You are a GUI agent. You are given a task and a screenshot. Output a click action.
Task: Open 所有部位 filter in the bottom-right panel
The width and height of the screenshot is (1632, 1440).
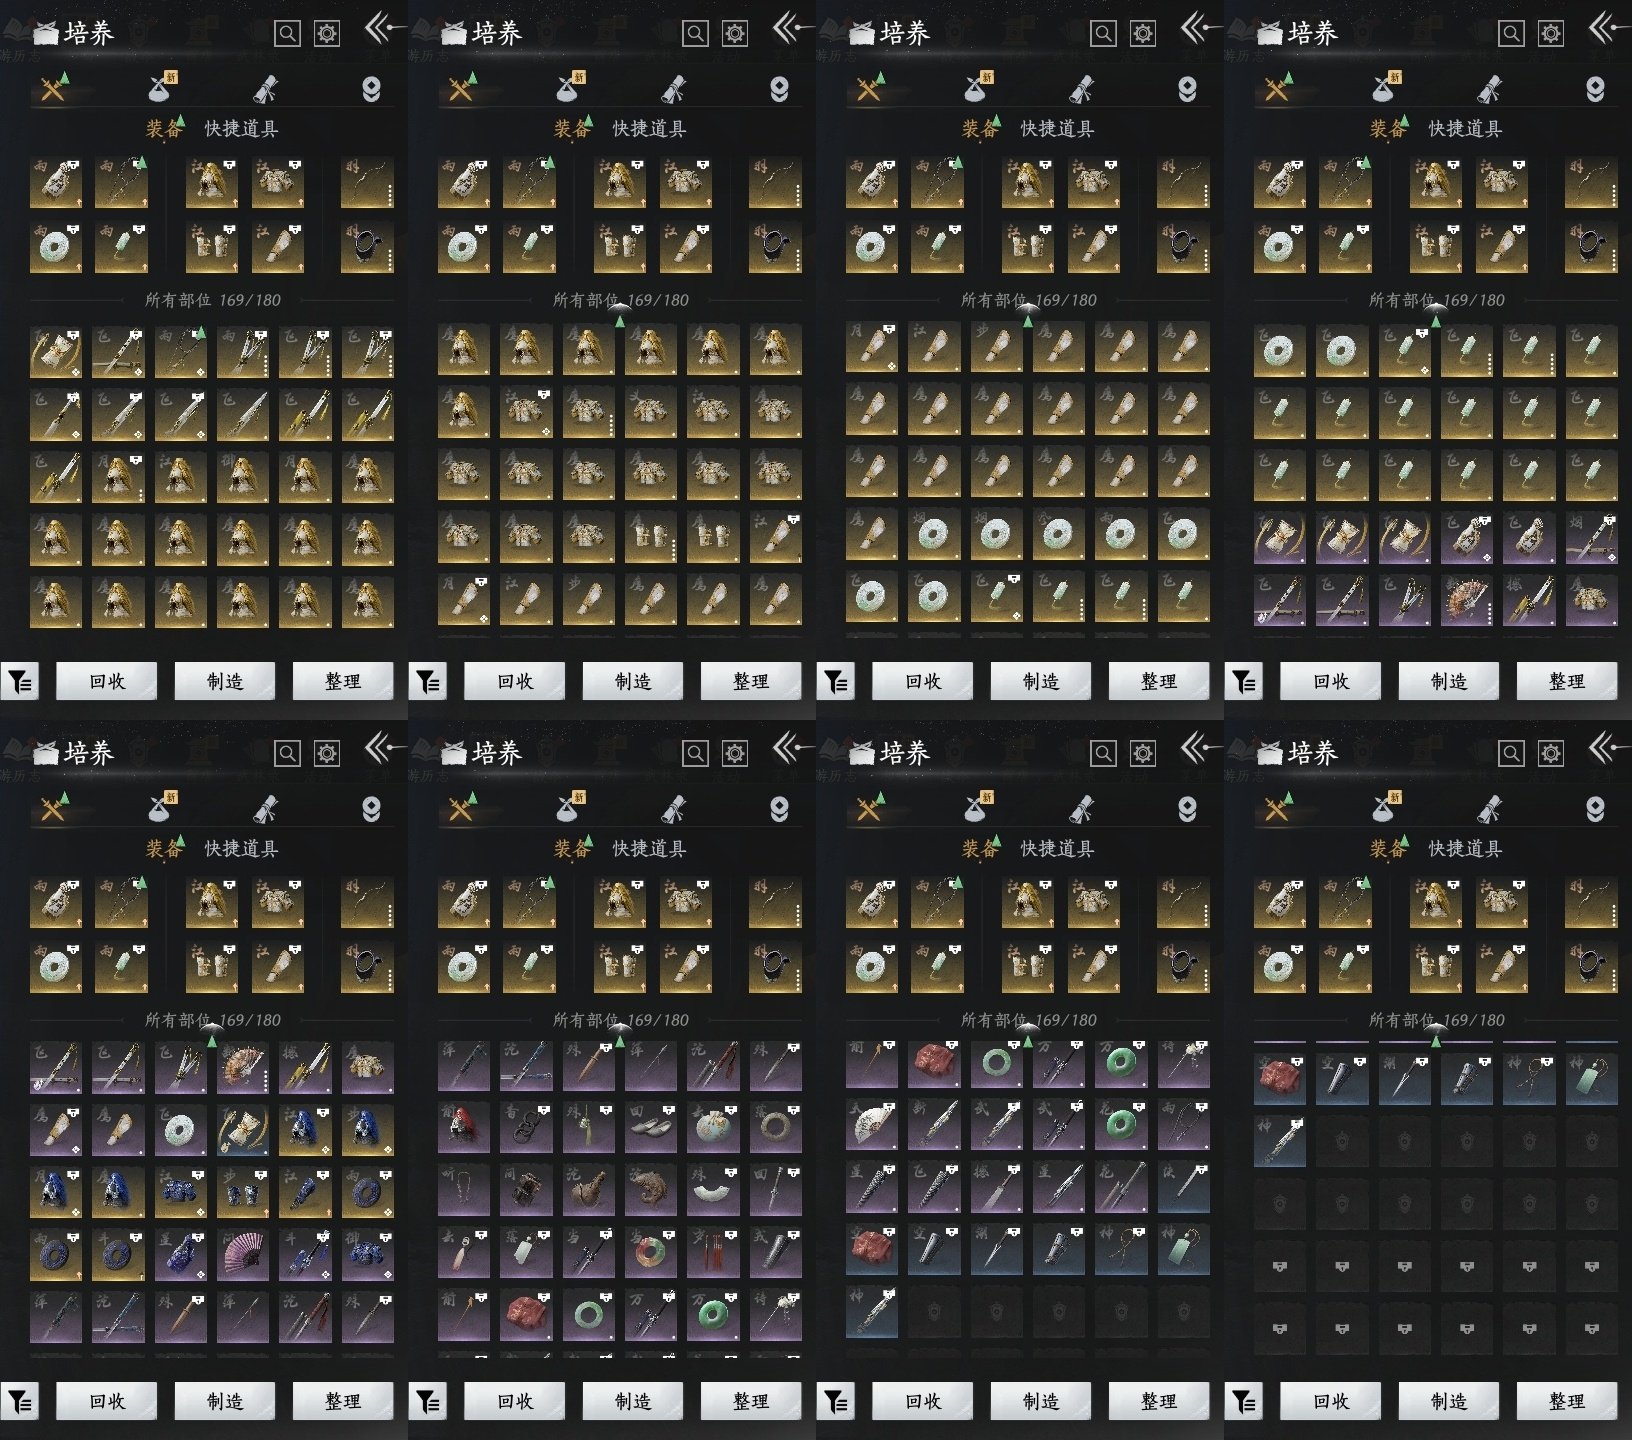point(1437,1020)
